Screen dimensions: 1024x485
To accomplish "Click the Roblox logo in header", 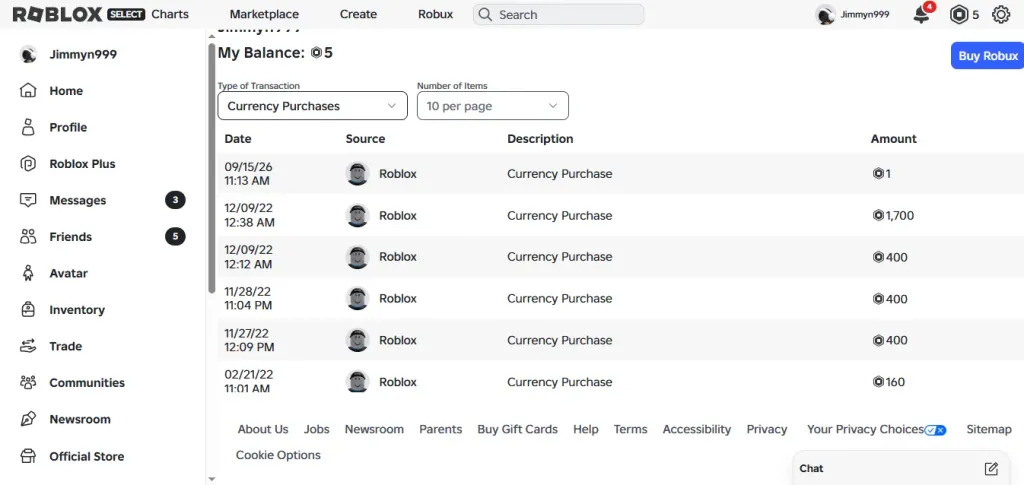I will click(57, 14).
